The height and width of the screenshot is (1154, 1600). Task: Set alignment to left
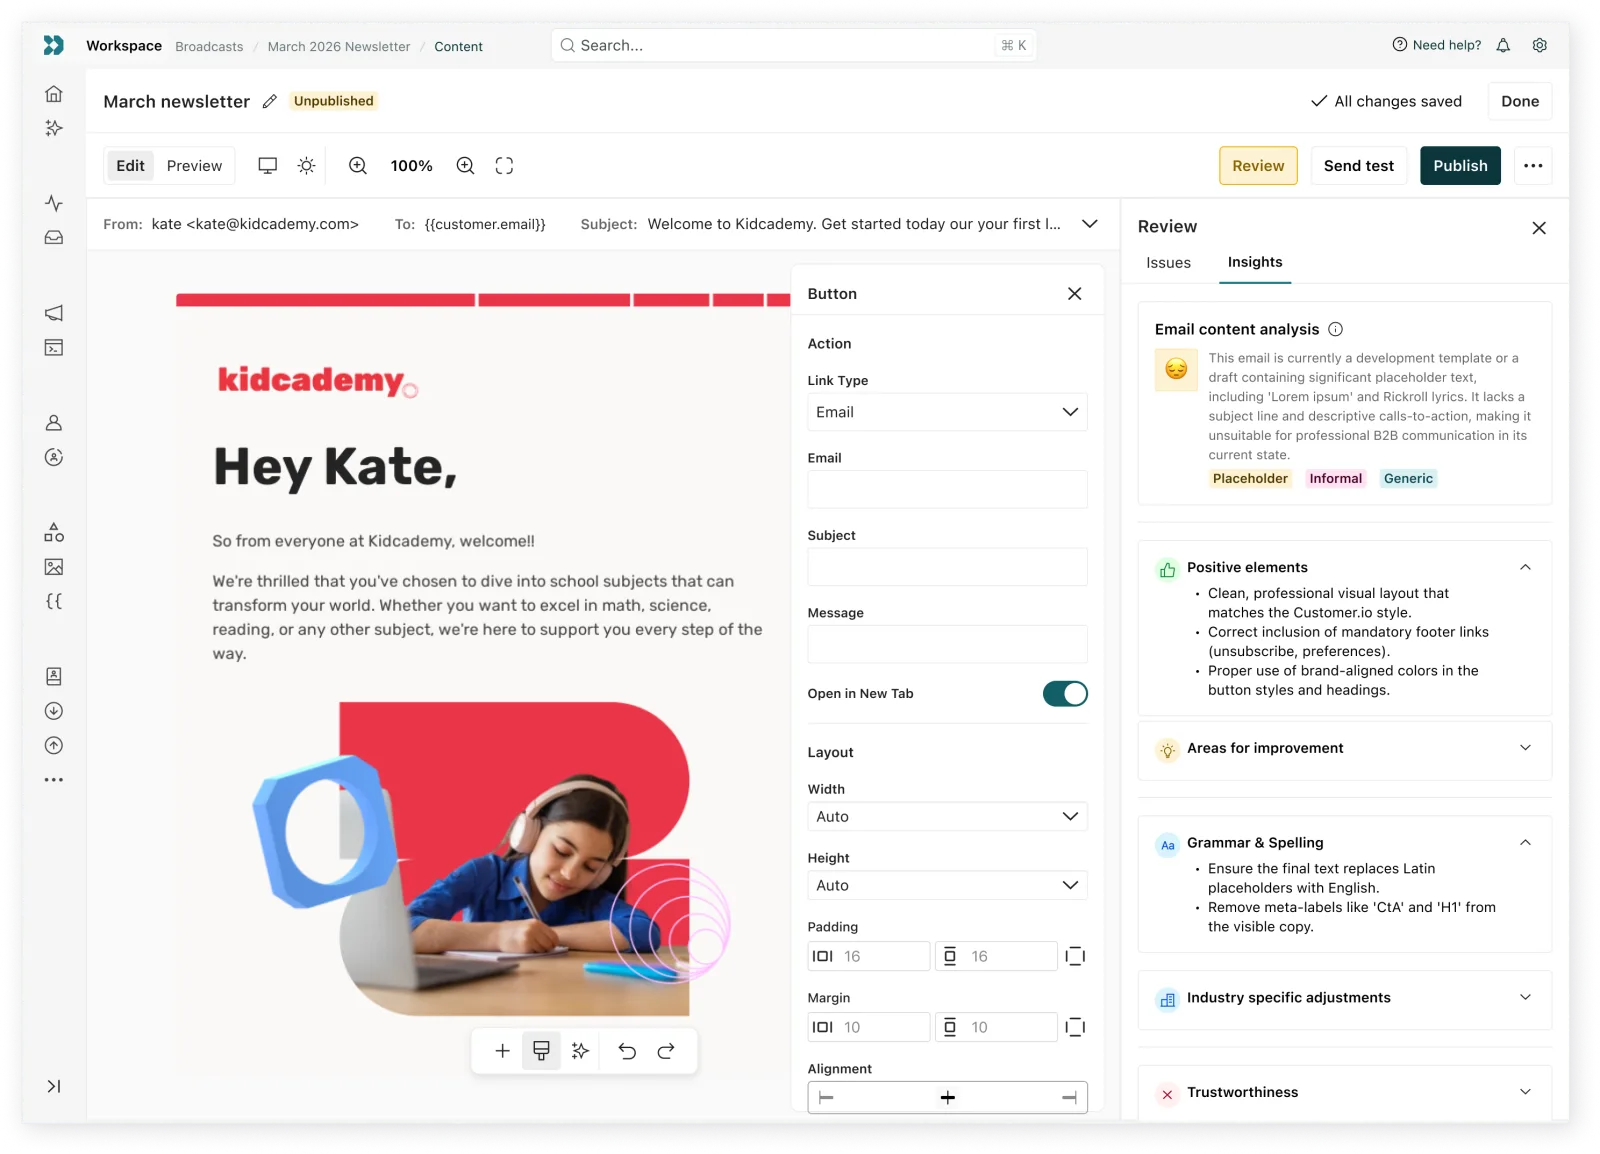827,1098
